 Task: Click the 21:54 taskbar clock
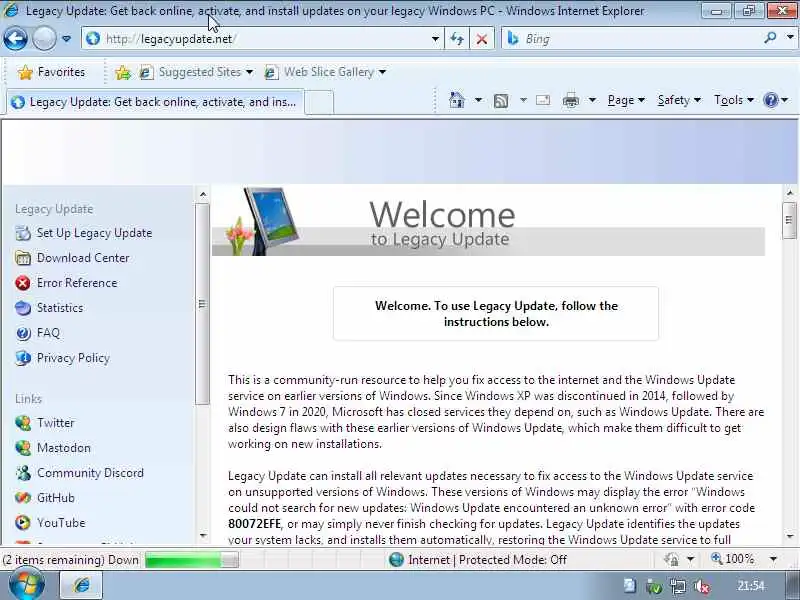pyautogui.click(x=751, y=586)
